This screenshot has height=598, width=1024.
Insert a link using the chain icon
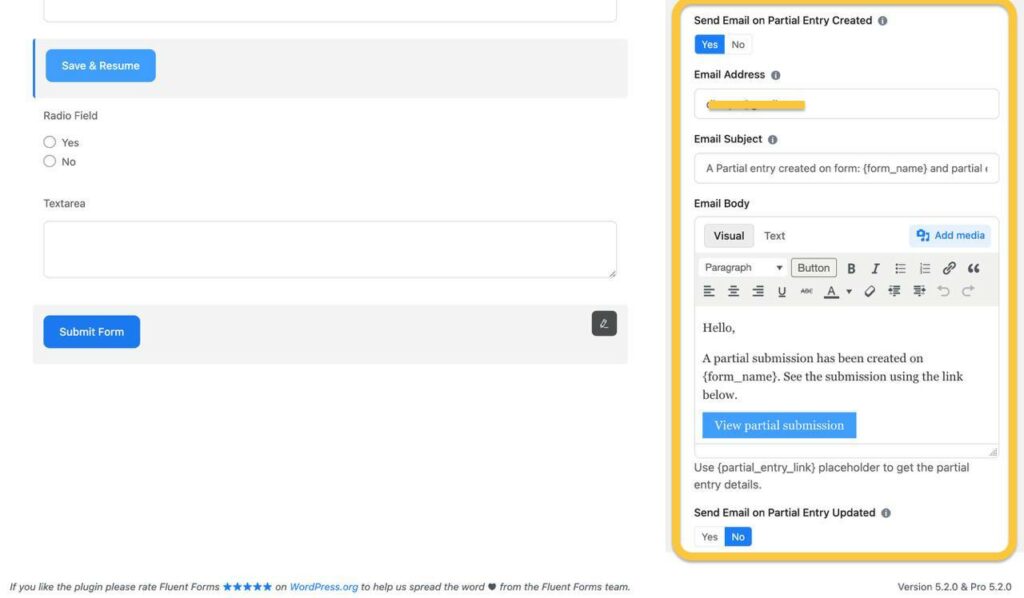tap(949, 268)
